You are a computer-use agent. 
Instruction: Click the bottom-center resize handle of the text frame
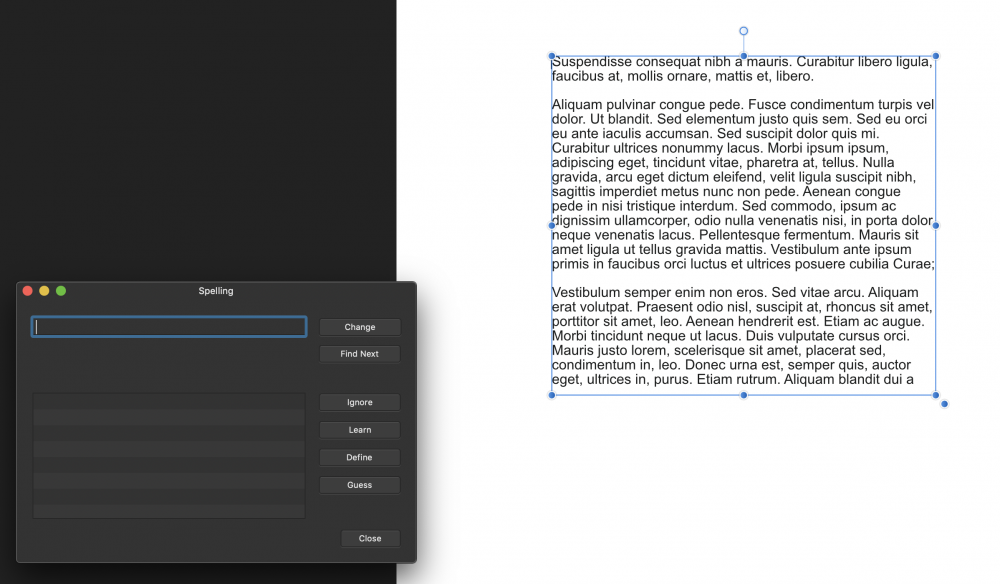pos(743,395)
